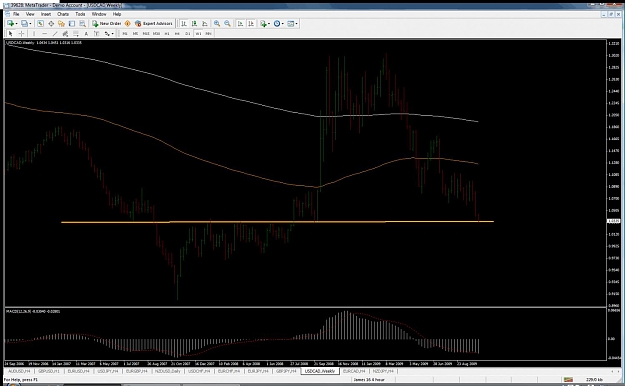Open the chart Templates icon

coord(290,24)
